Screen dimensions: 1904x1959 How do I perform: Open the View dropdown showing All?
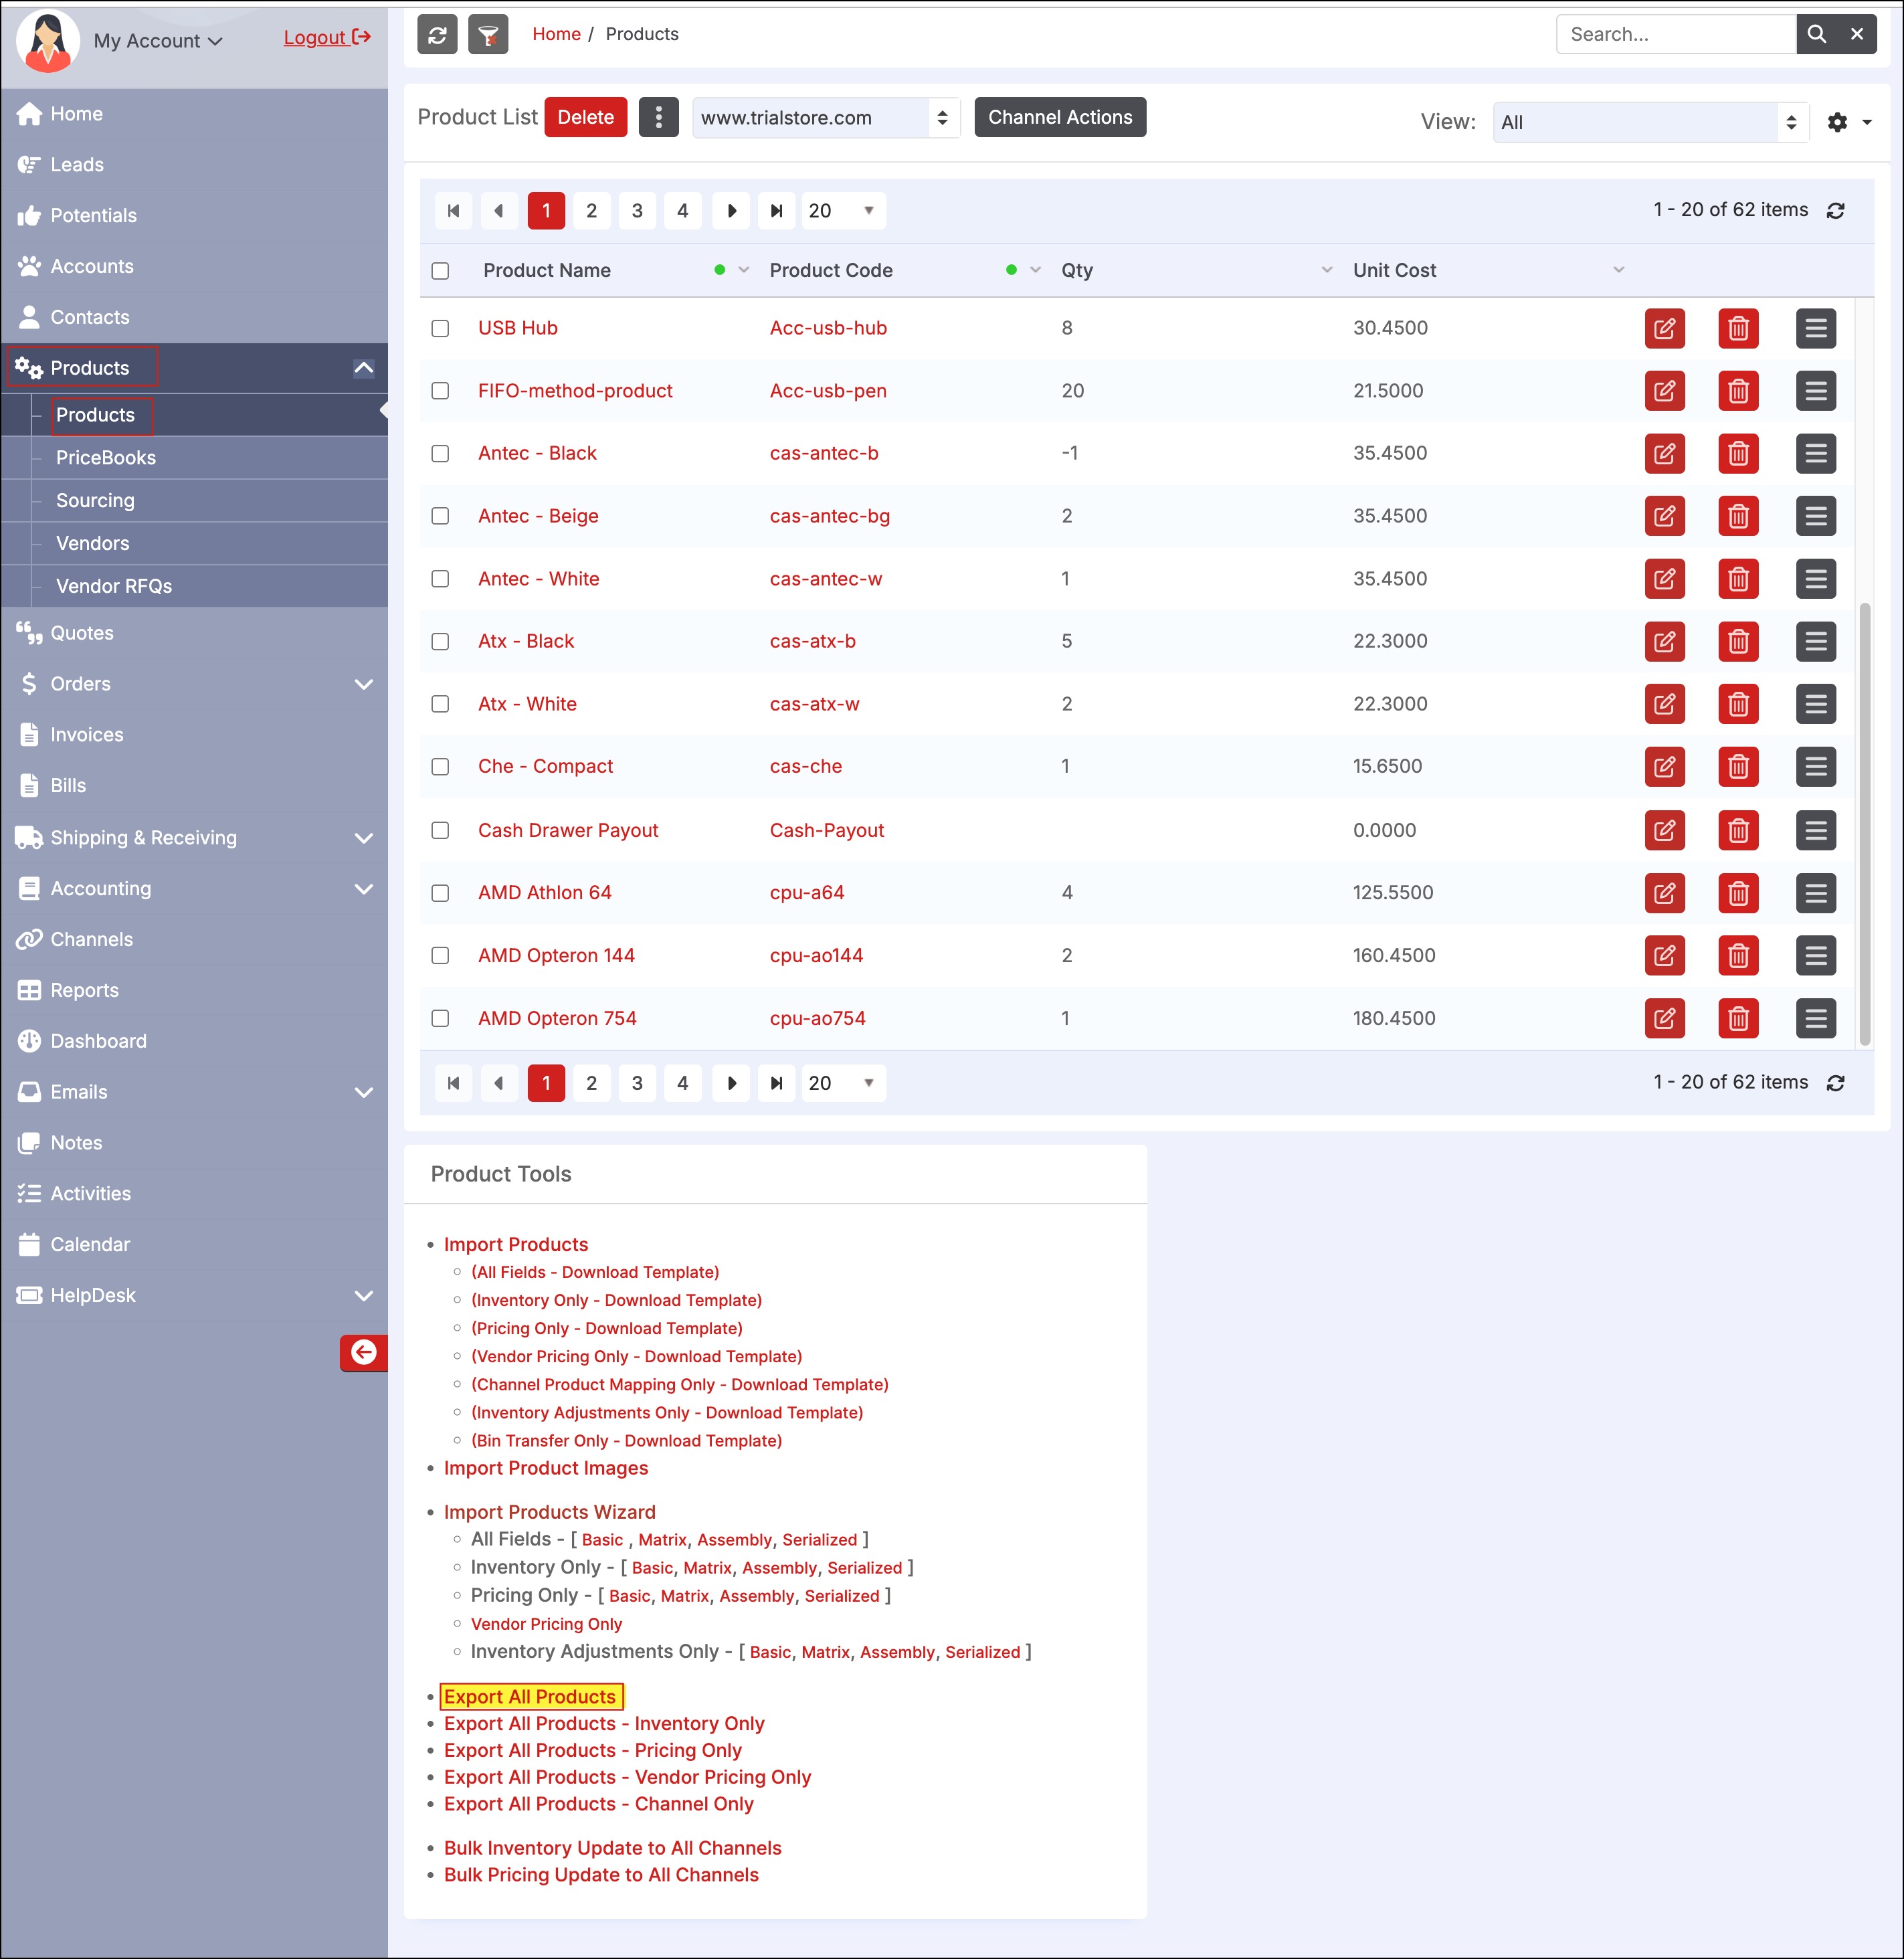[x=1651, y=122]
